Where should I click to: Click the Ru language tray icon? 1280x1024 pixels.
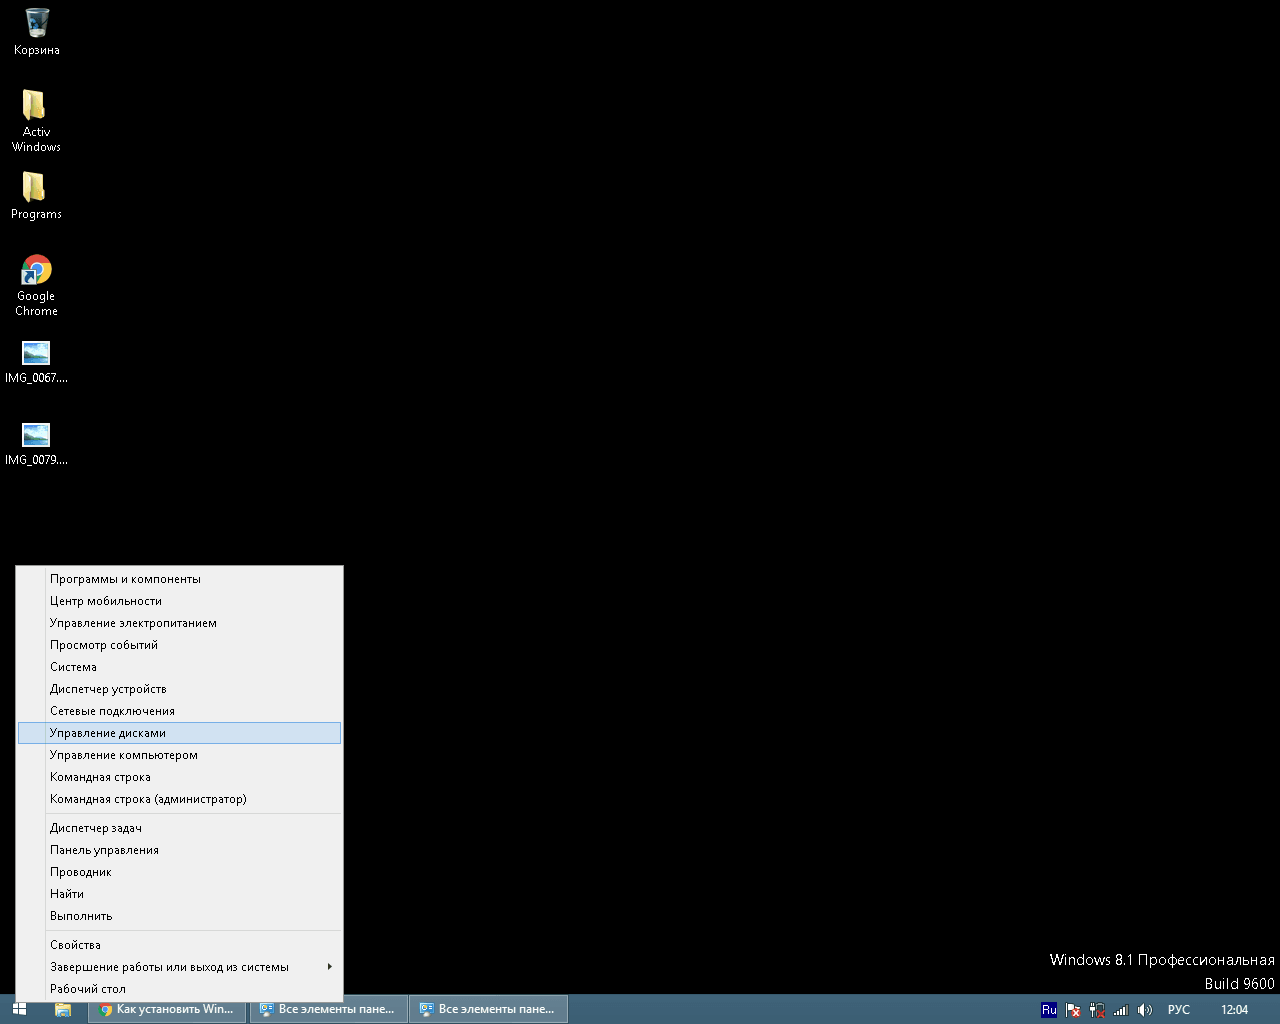coord(1049,1010)
